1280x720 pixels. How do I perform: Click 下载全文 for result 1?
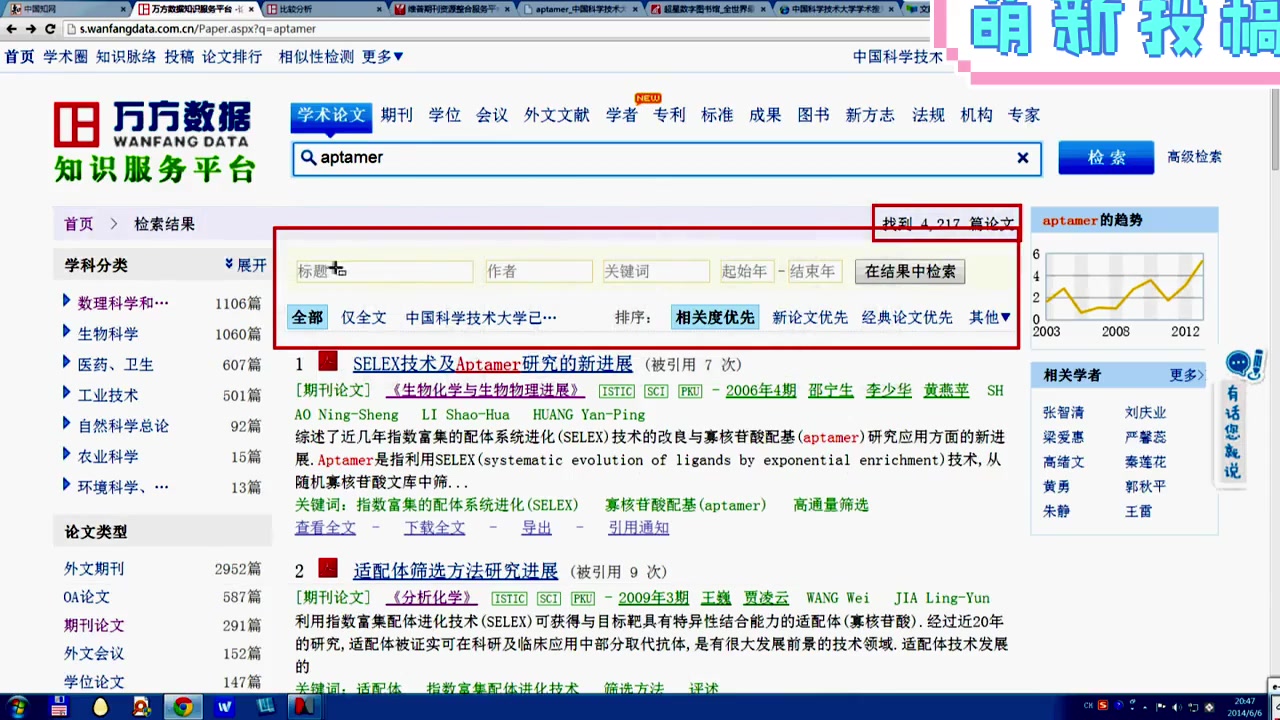pyautogui.click(x=435, y=528)
